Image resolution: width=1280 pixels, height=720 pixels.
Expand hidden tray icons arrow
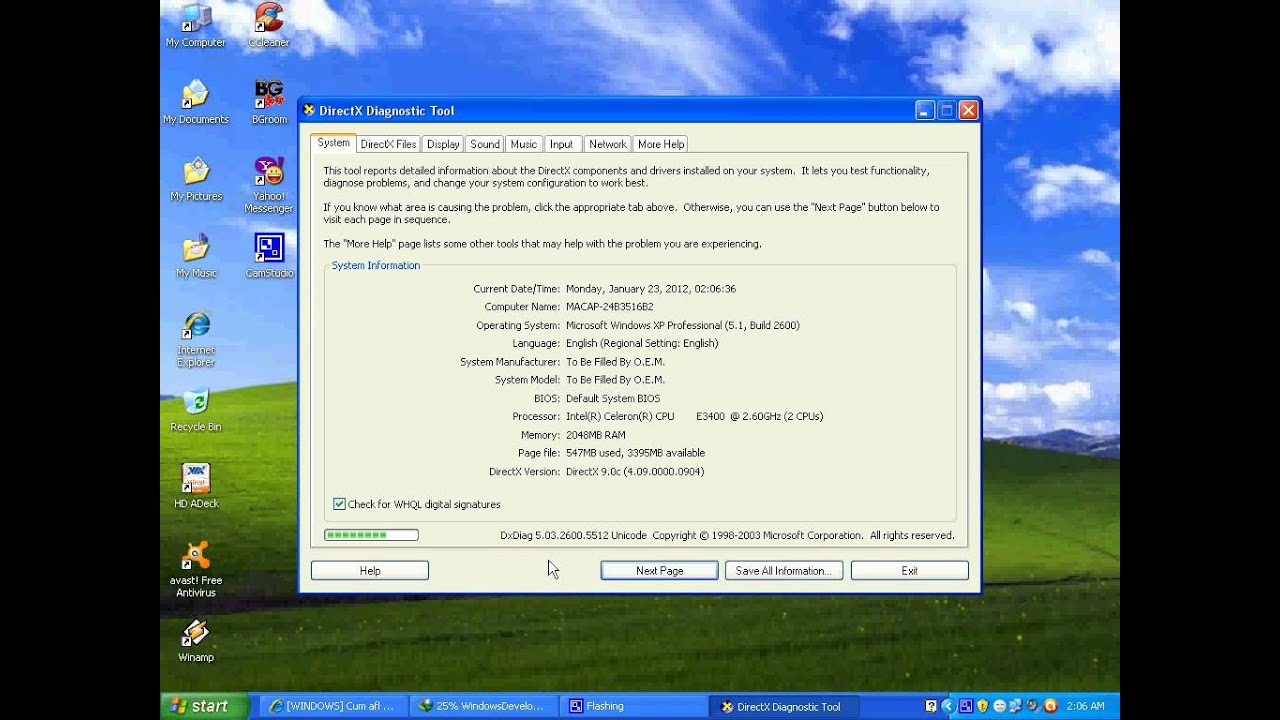click(x=948, y=706)
